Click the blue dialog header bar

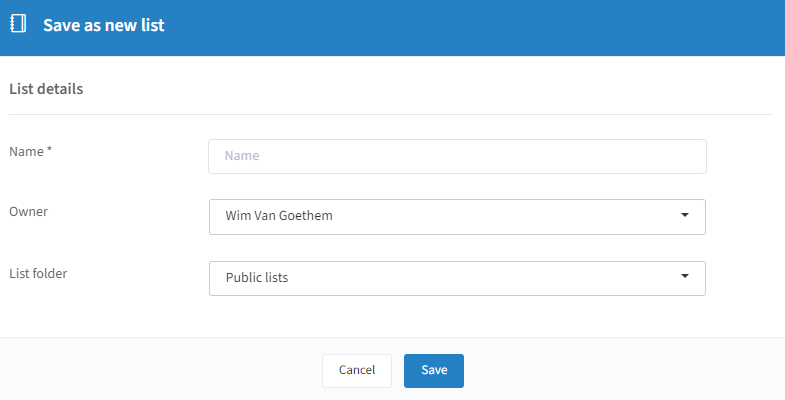pos(392,28)
